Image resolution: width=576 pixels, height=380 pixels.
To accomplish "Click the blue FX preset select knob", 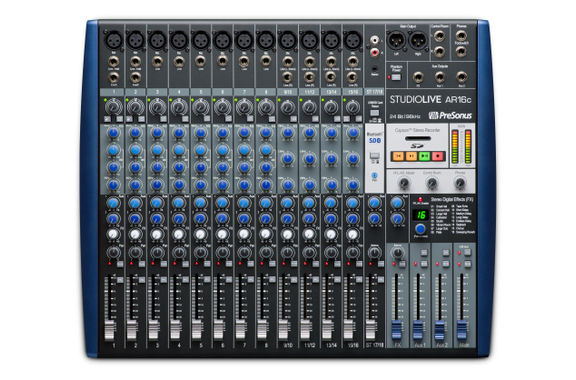I will point(420,229).
